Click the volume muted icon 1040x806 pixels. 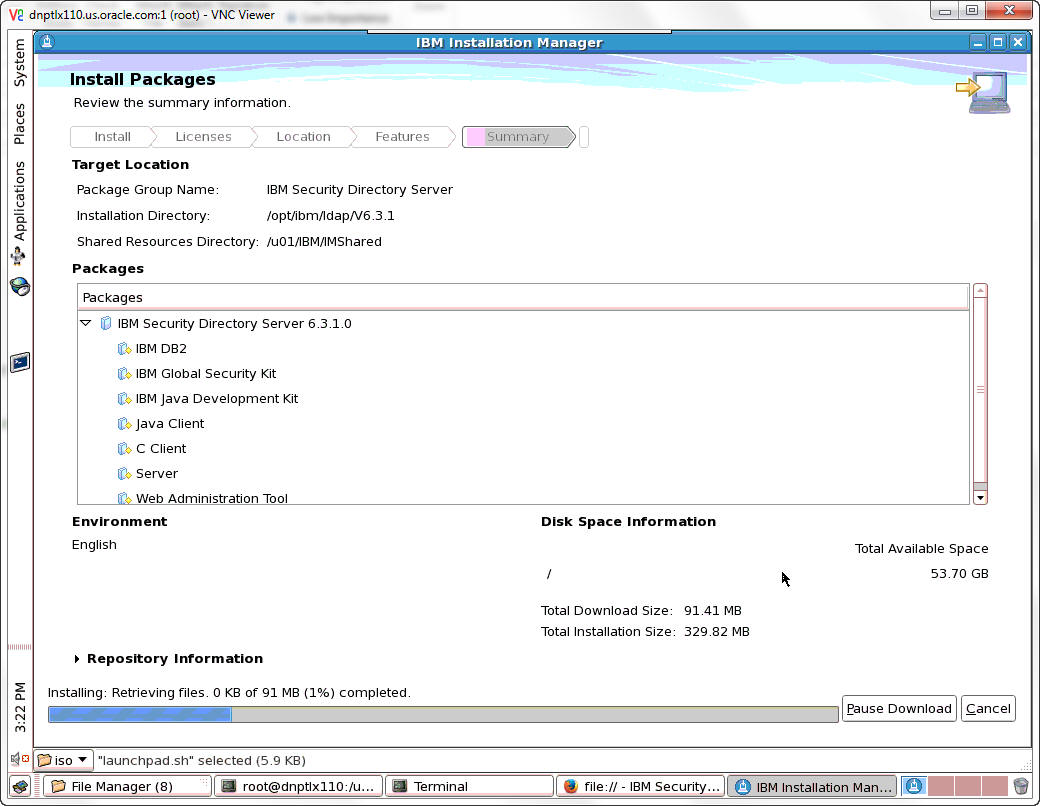[19, 759]
